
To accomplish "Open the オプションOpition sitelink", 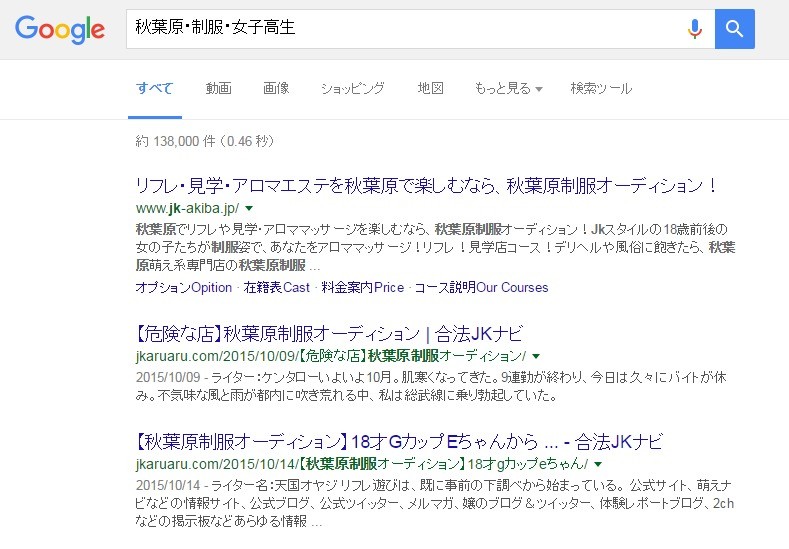I will click(x=184, y=287).
